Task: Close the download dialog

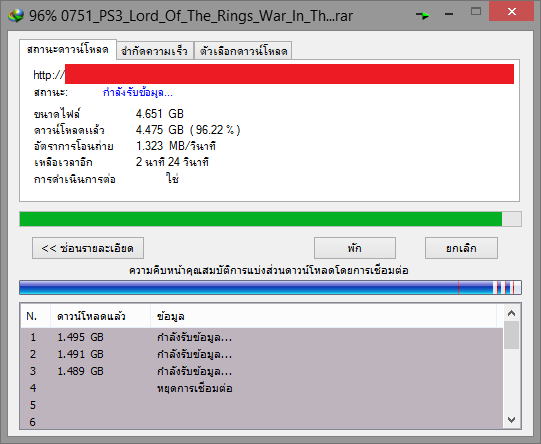Action: (x=511, y=12)
